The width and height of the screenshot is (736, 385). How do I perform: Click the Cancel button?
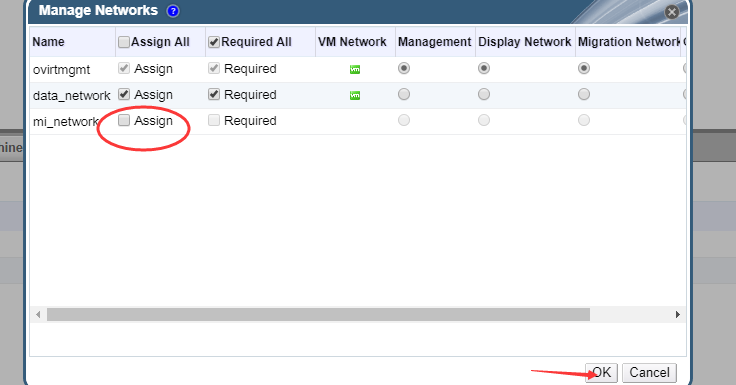pyautogui.click(x=649, y=373)
